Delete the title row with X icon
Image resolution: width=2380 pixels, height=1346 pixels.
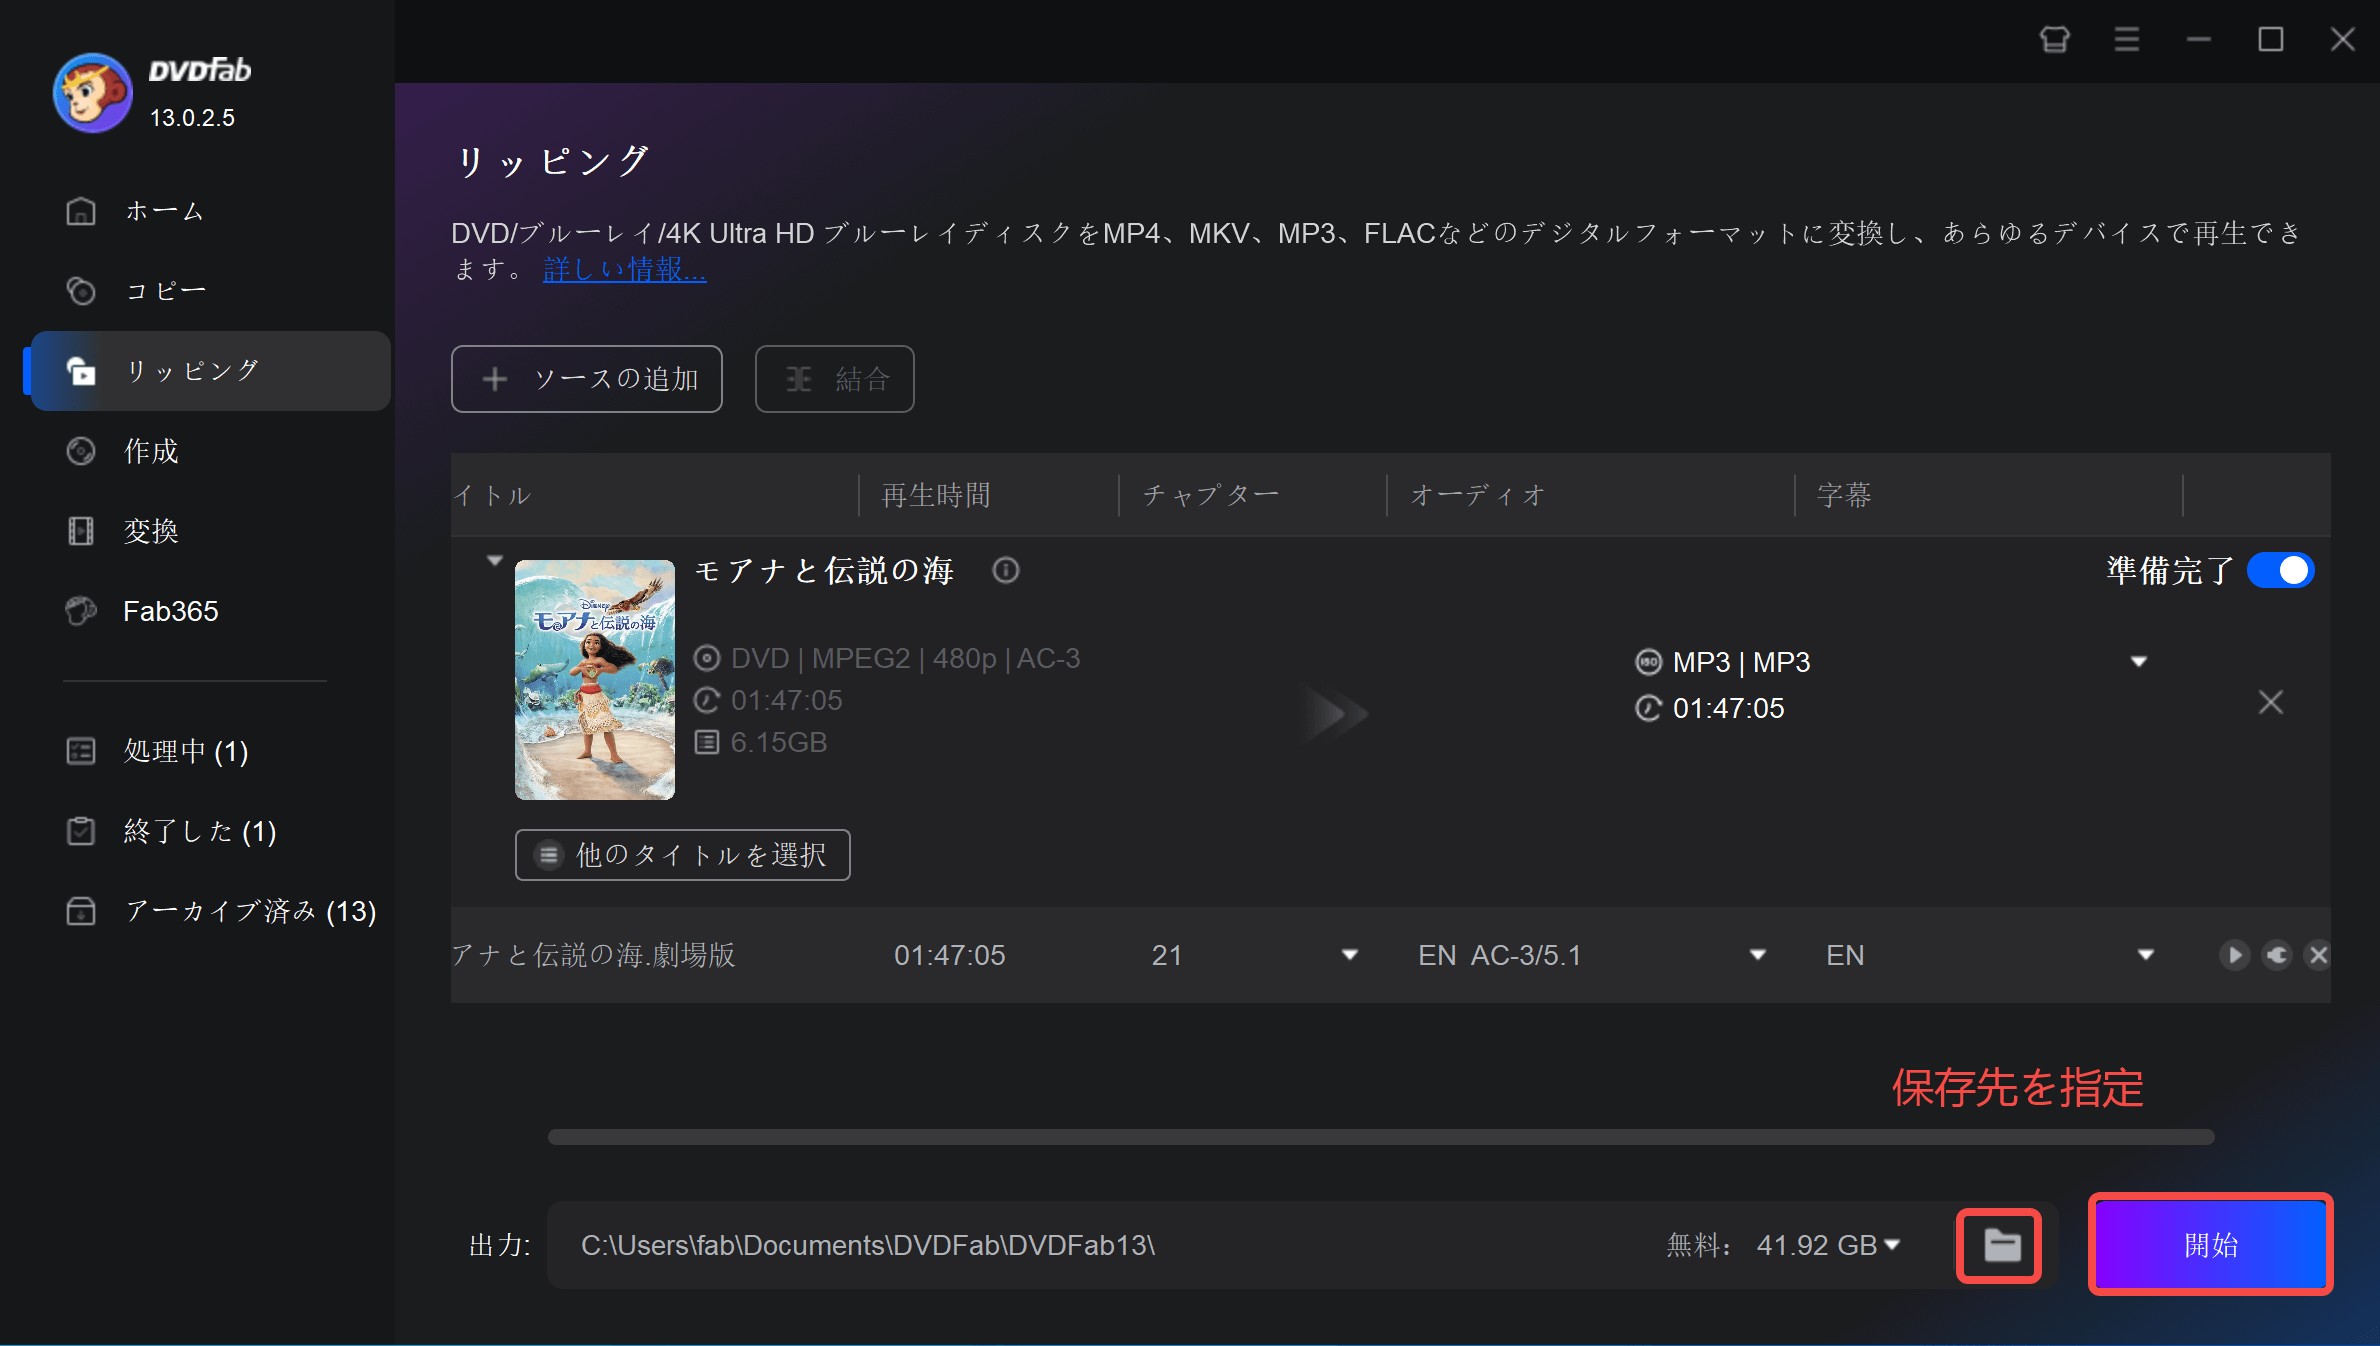pyautogui.click(x=2318, y=955)
